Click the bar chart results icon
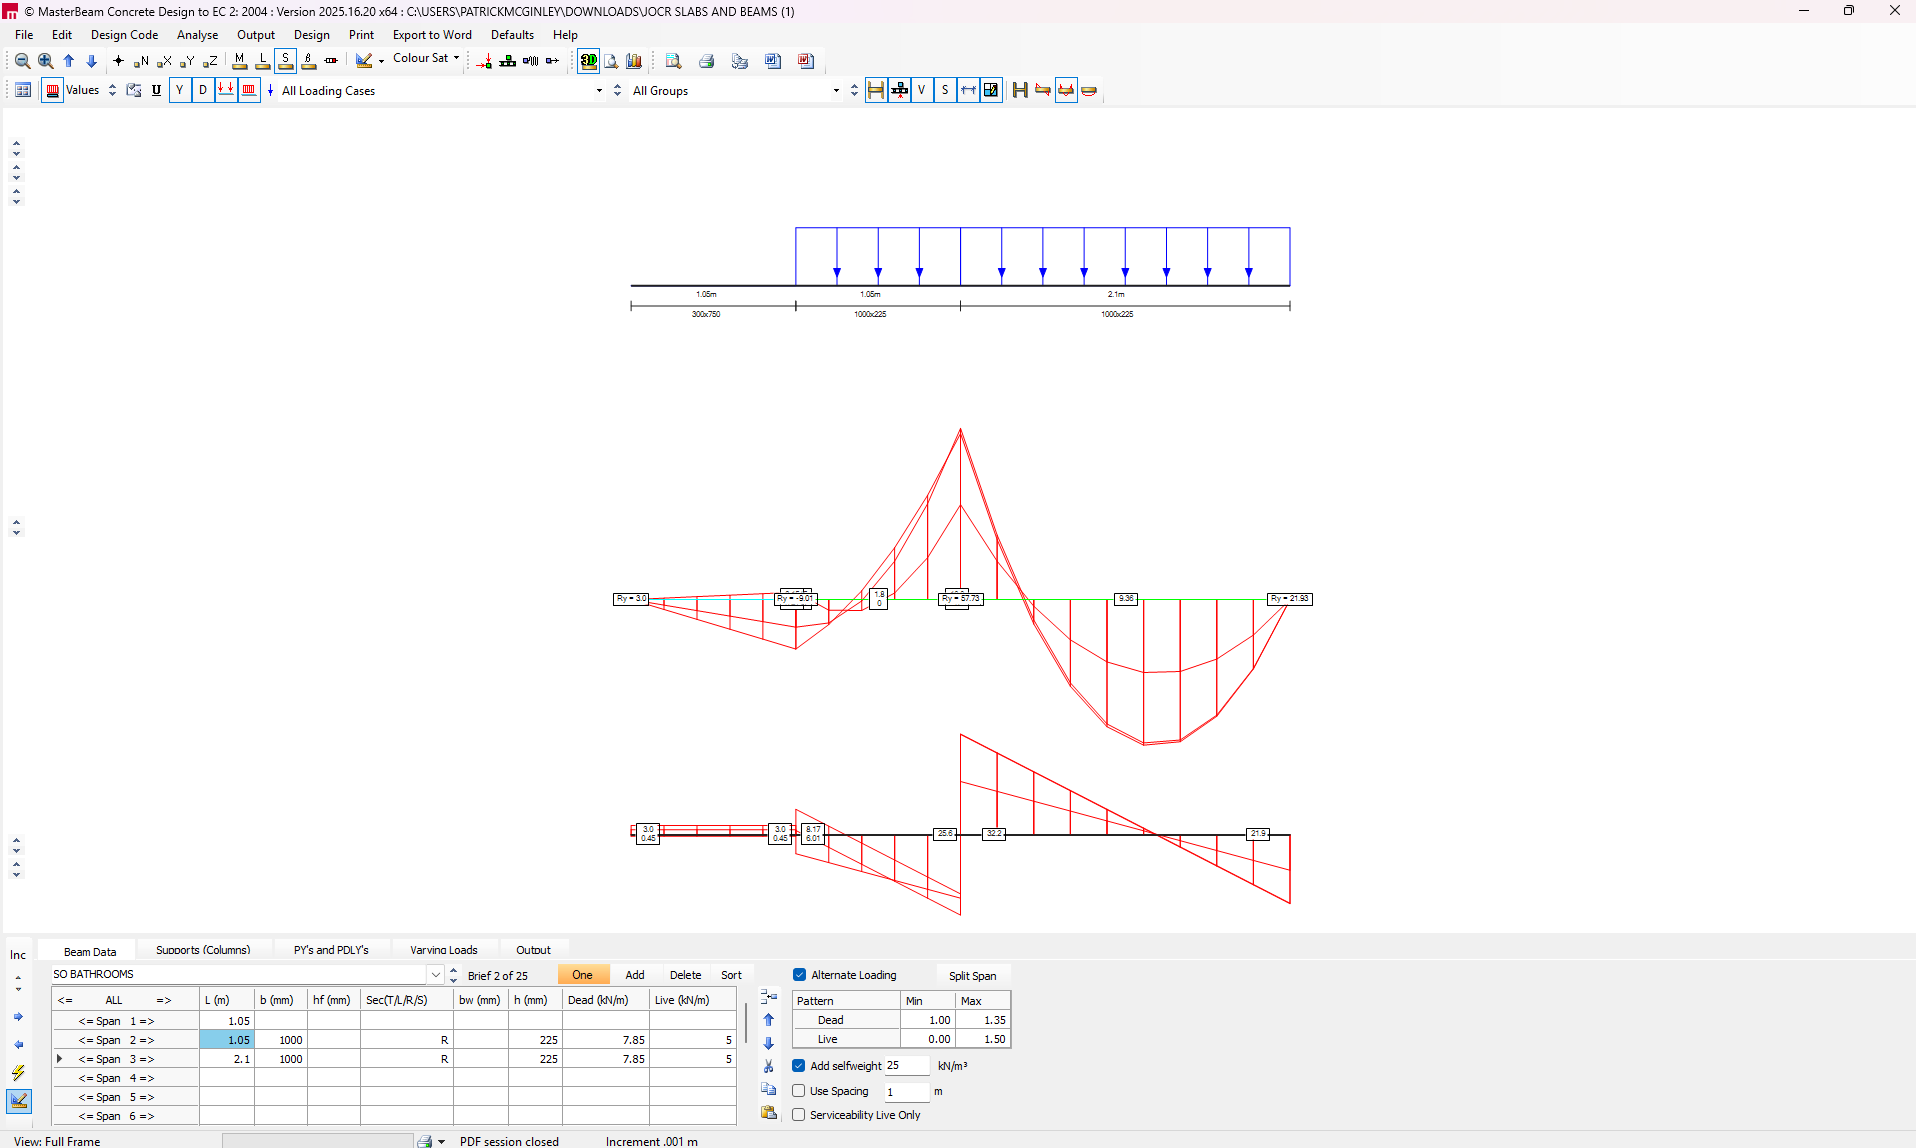This screenshot has height=1148, width=1916. [634, 61]
